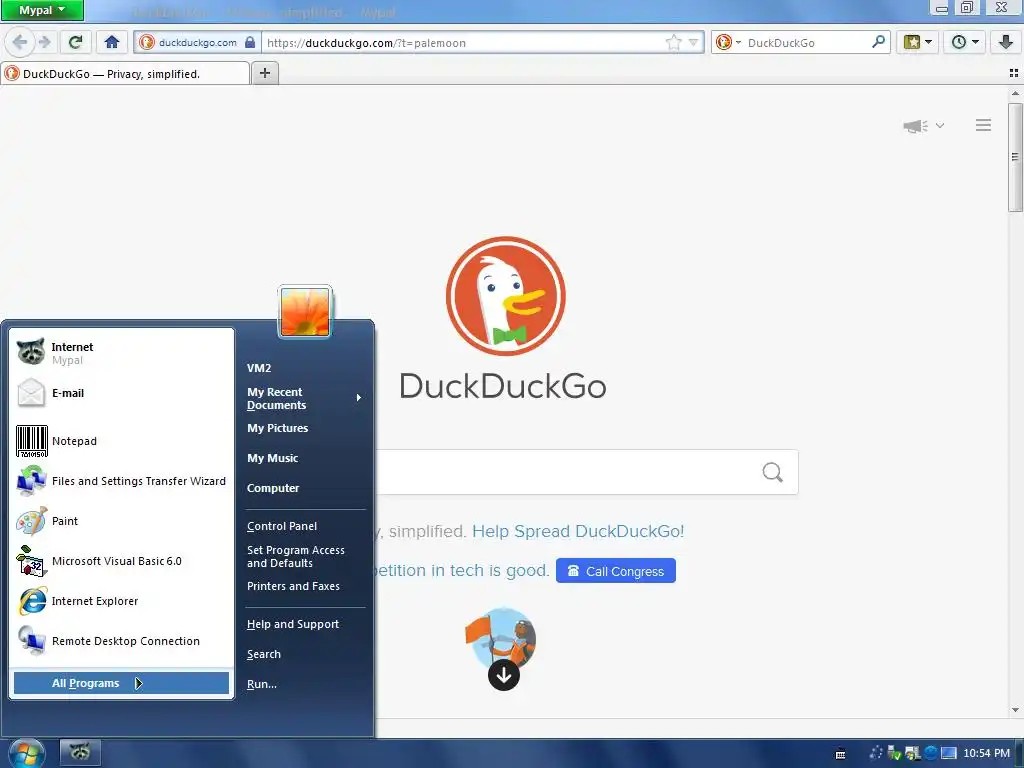The width and height of the screenshot is (1024, 768).
Task: Click the Windows Start orb
Action: (25, 754)
